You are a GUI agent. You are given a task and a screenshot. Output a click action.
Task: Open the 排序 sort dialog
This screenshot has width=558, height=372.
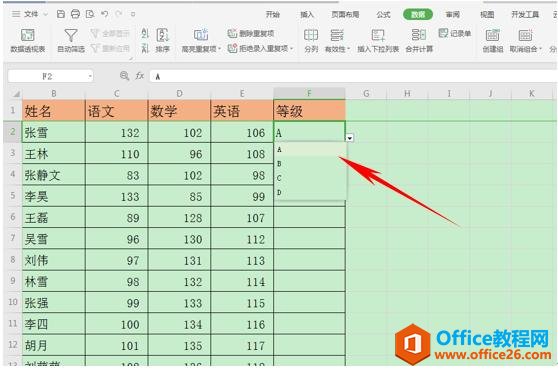163,41
